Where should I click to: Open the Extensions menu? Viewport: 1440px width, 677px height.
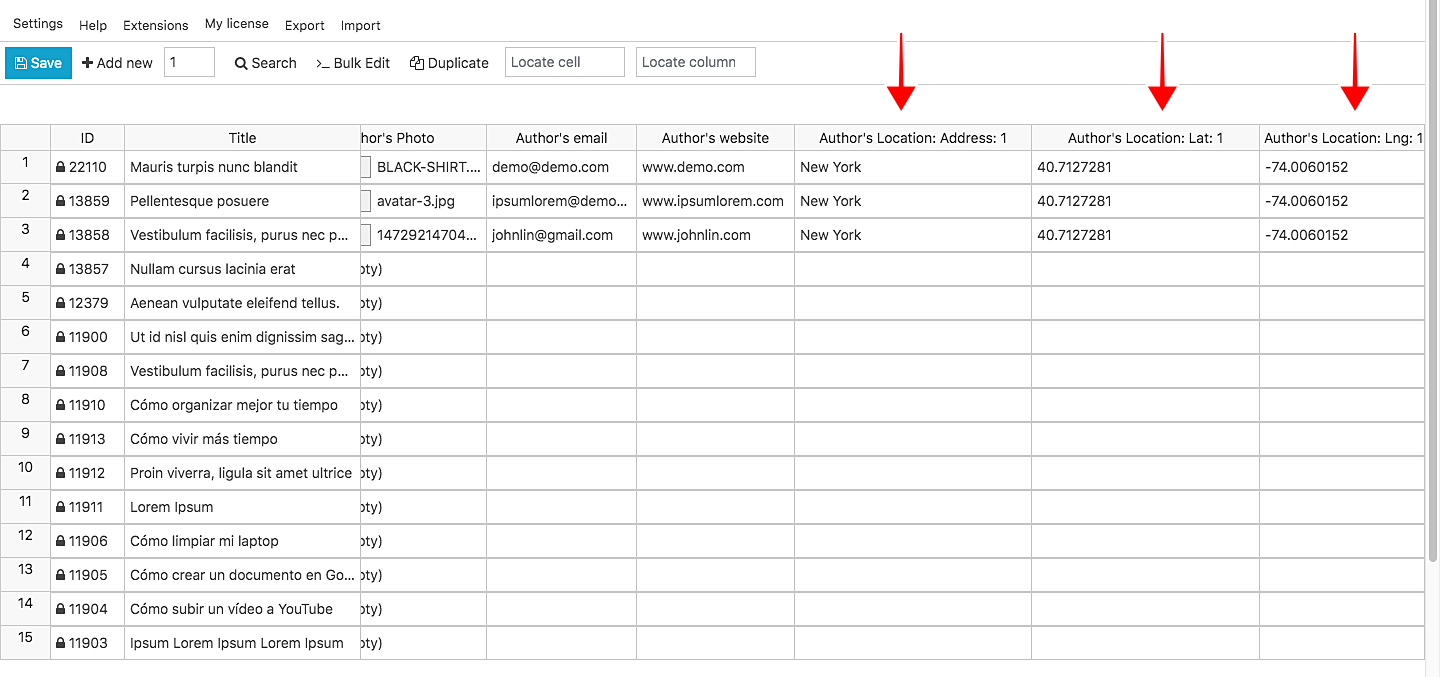pos(155,25)
